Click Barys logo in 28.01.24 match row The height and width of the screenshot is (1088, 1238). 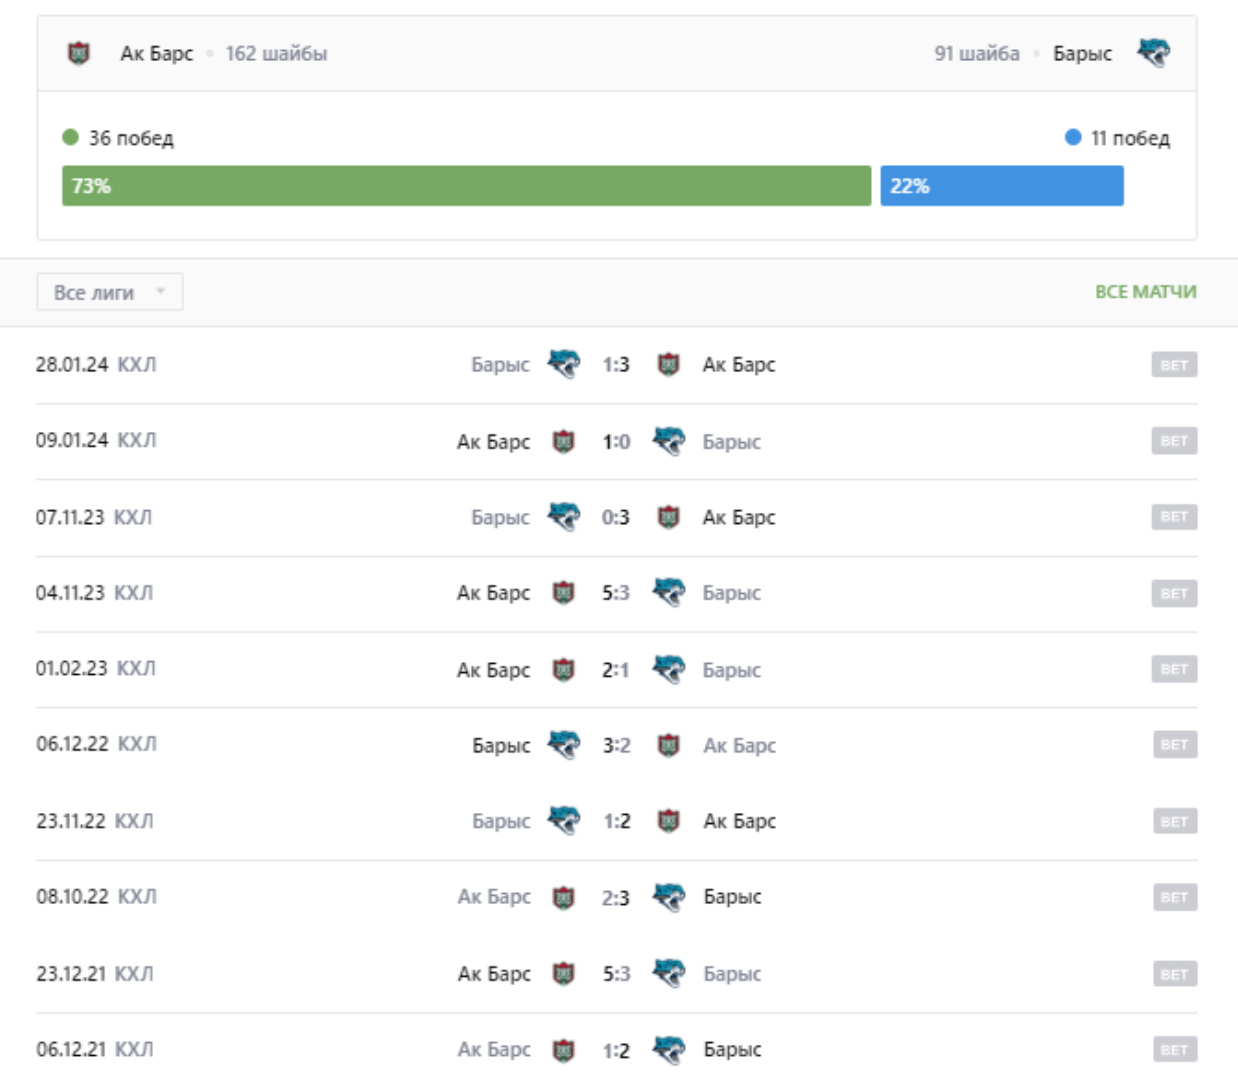click(x=563, y=364)
